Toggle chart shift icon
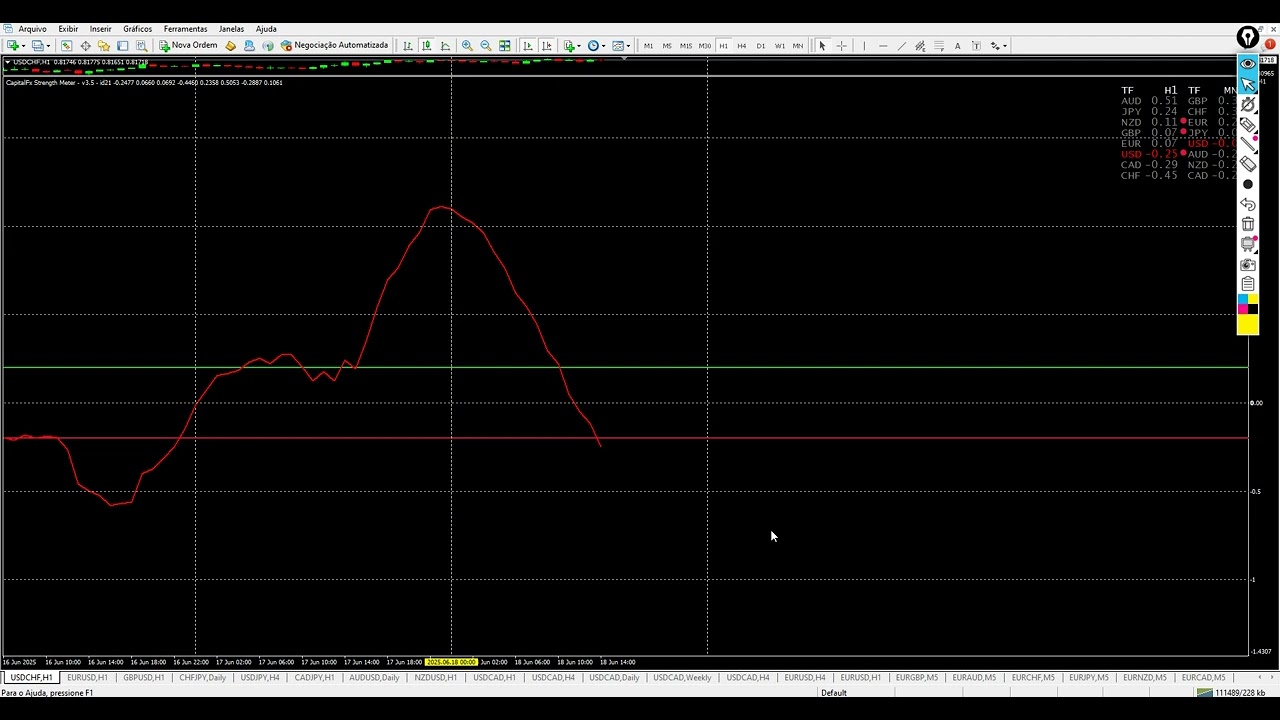Image resolution: width=1280 pixels, height=720 pixels. pos(547,45)
